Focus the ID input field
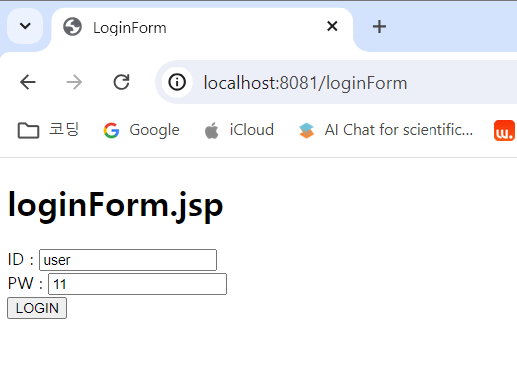Screen dimensions: 517x379 [x=128, y=260]
